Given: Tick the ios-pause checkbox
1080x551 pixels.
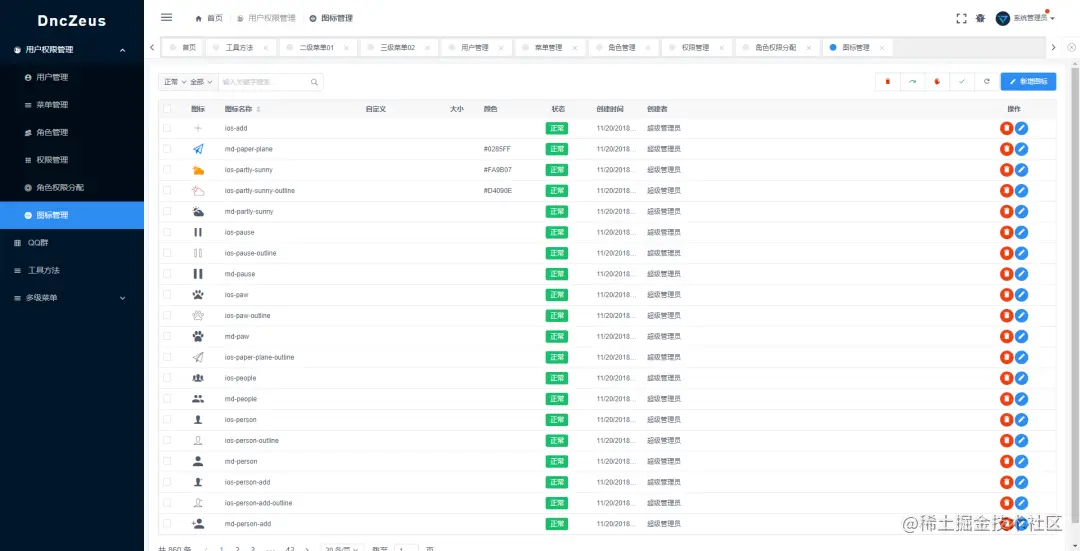Looking at the screenshot, I should point(167,232).
